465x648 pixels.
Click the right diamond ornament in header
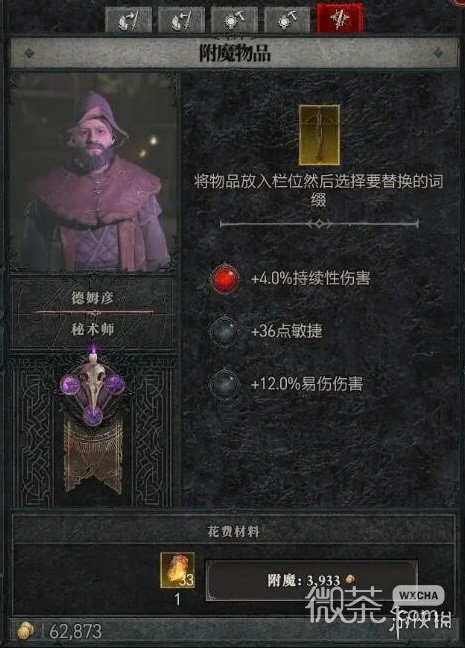tap(439, 53)
